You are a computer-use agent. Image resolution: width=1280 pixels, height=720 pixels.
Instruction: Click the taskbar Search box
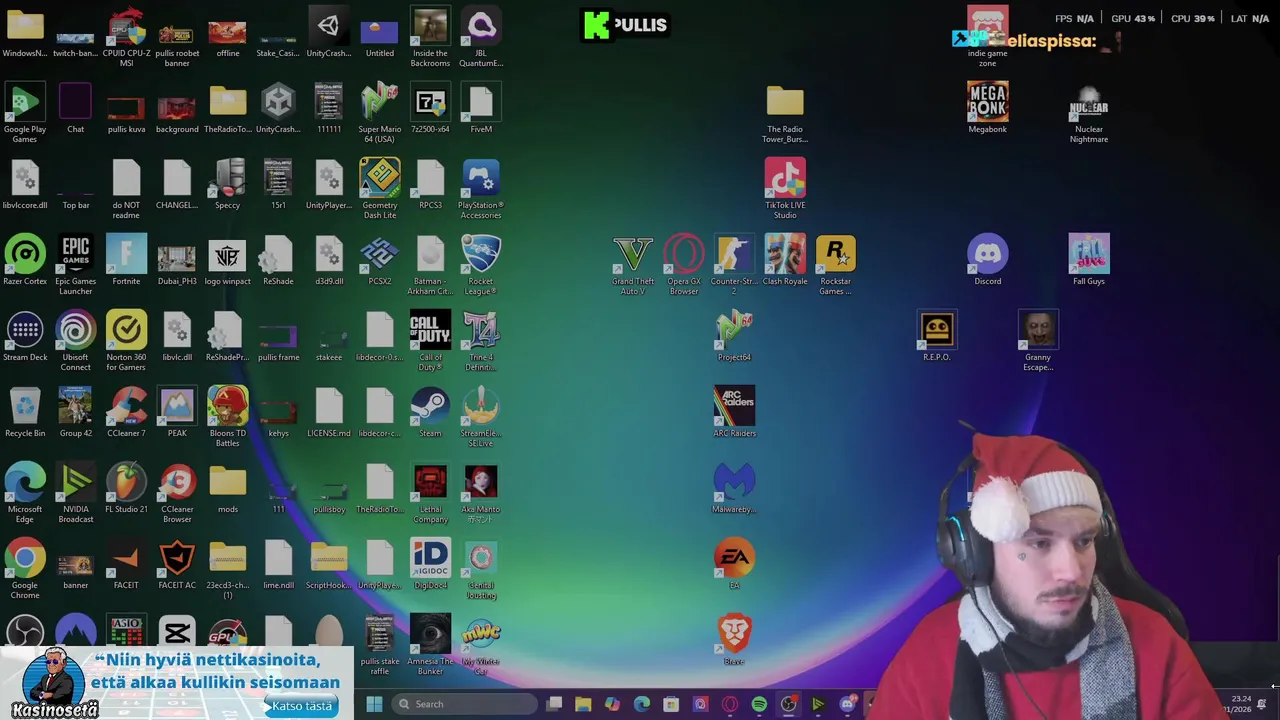(464, 704)
